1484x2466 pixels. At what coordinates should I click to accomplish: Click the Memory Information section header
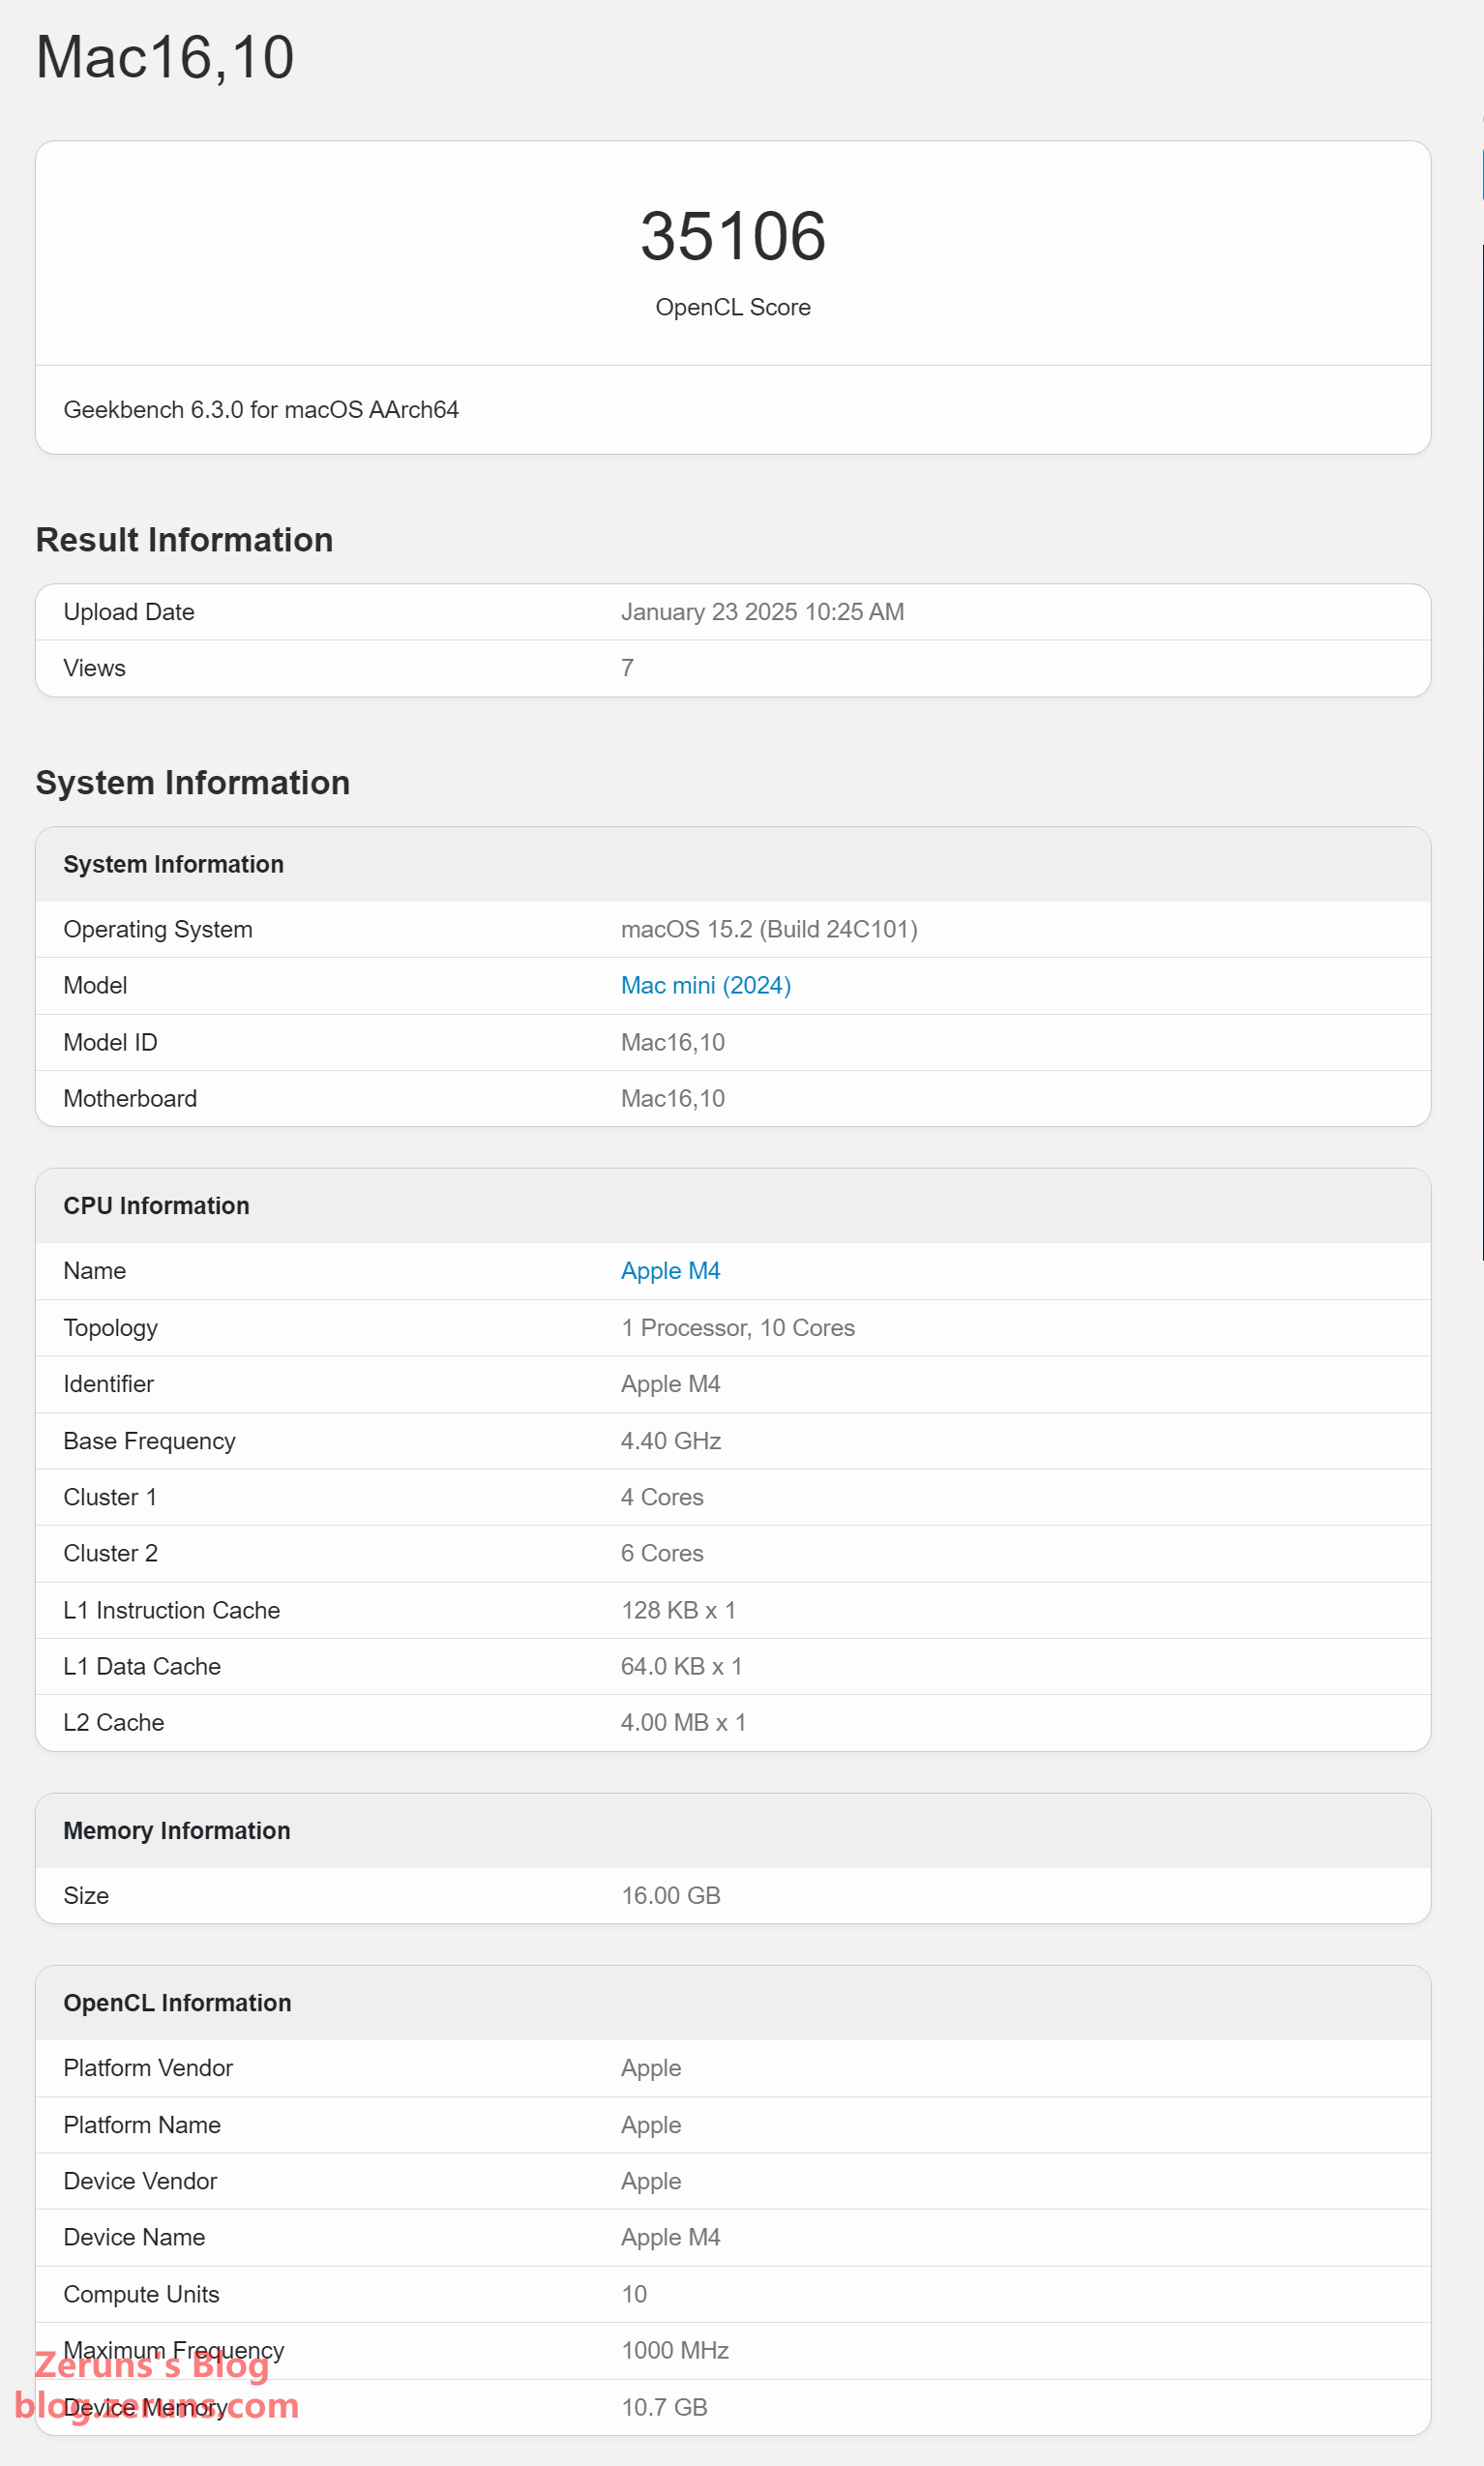tap(176, 1829)
